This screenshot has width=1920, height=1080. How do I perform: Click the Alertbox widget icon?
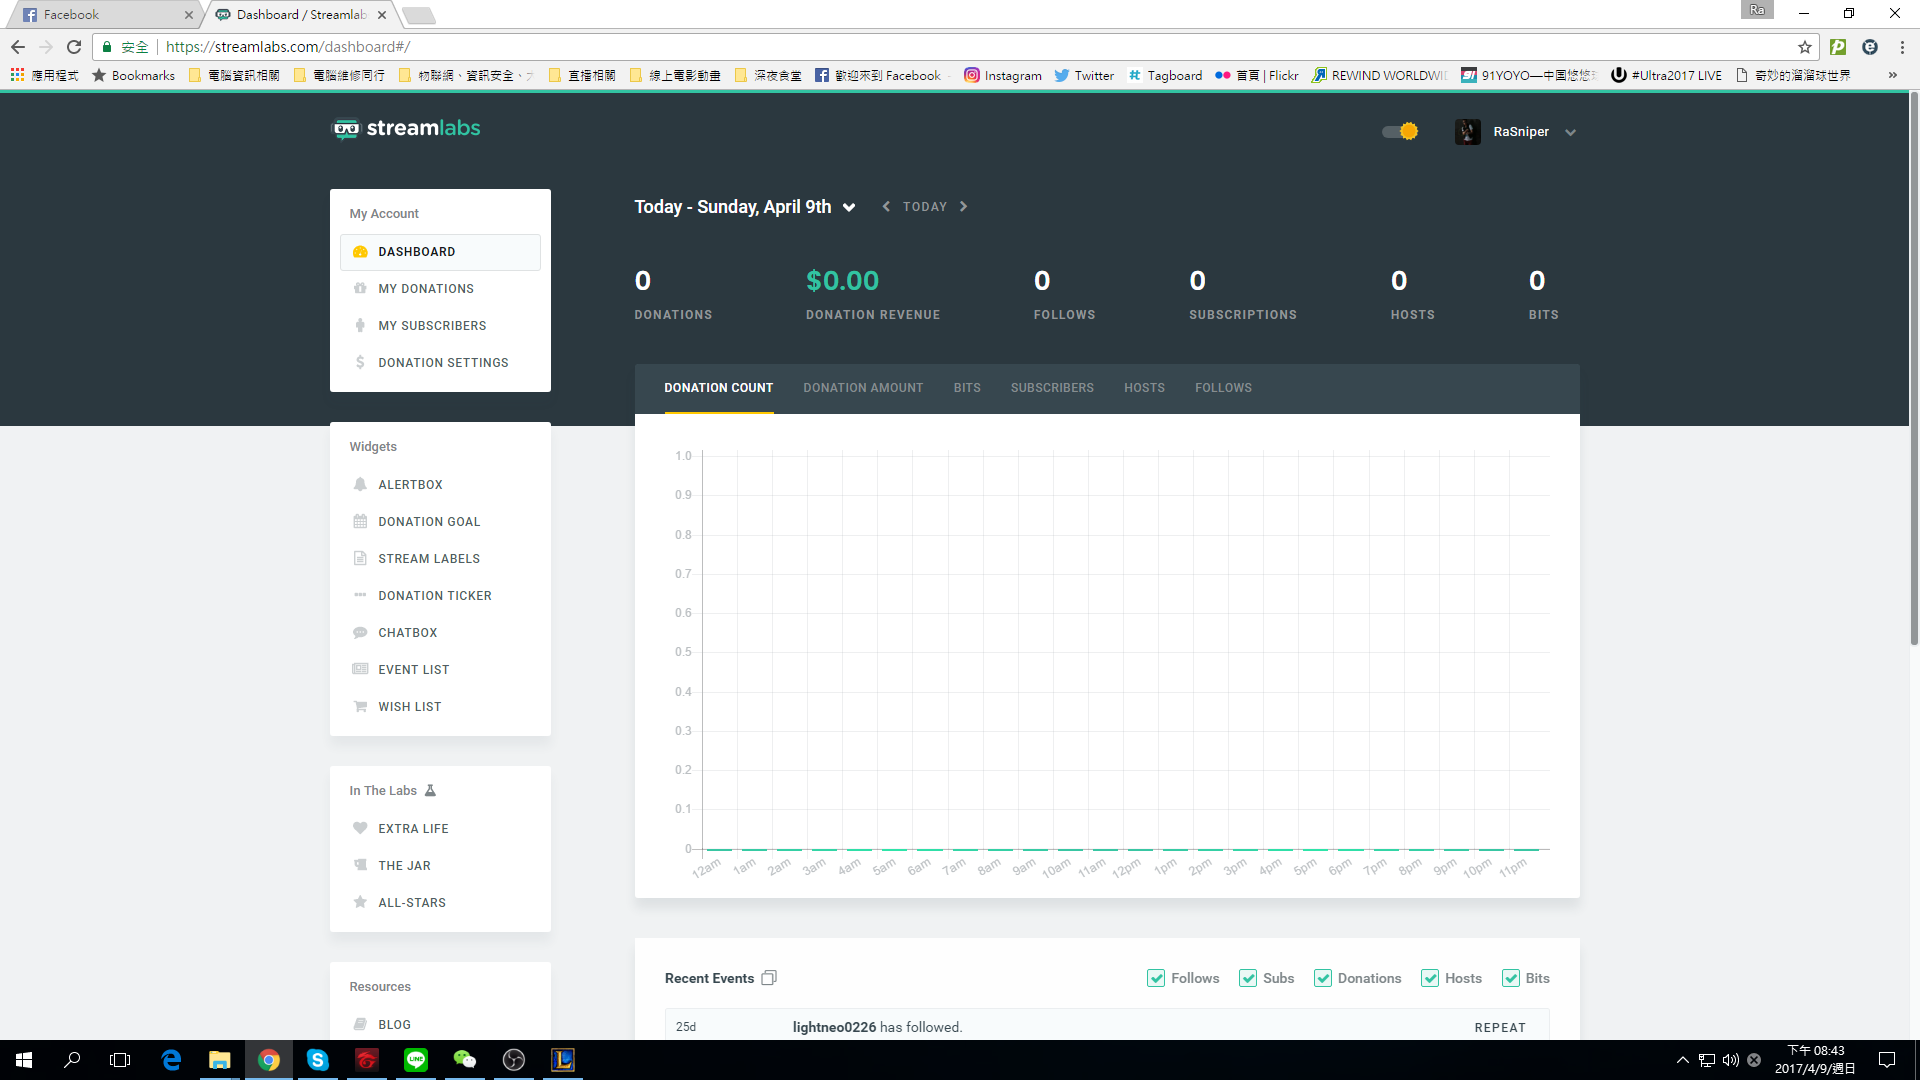pyautogui.click(x=359, y=484)
